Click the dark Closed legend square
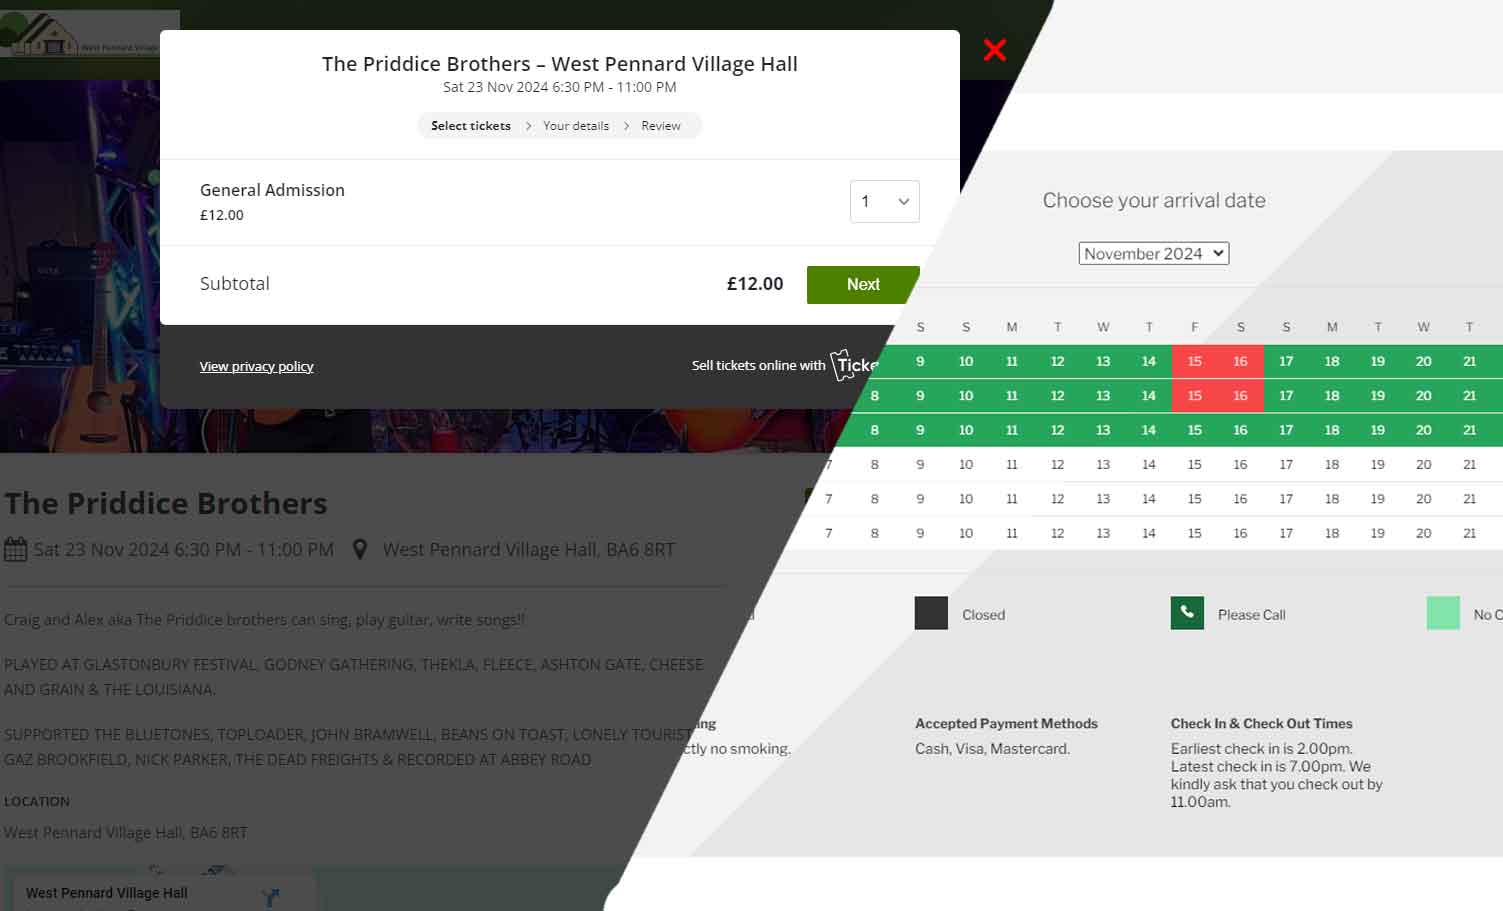 [931, 613]
